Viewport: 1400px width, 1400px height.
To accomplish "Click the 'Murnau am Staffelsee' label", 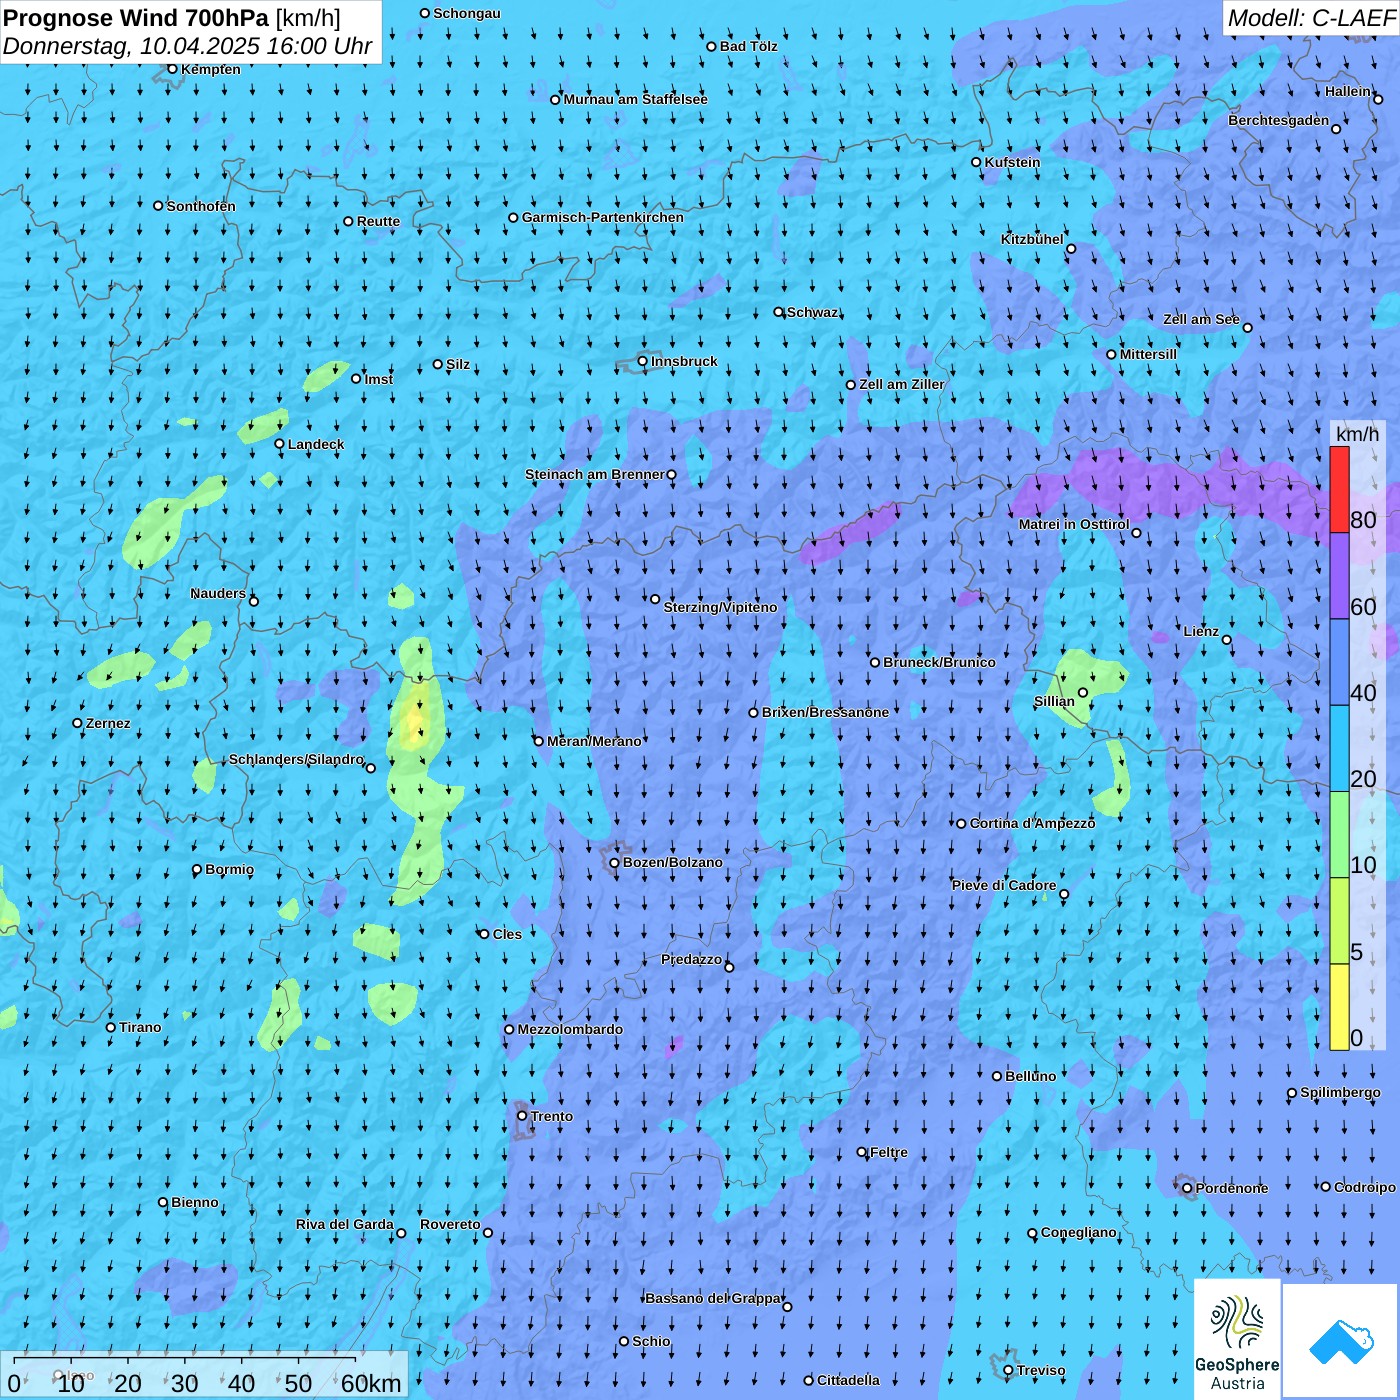I will coord(636,99).
